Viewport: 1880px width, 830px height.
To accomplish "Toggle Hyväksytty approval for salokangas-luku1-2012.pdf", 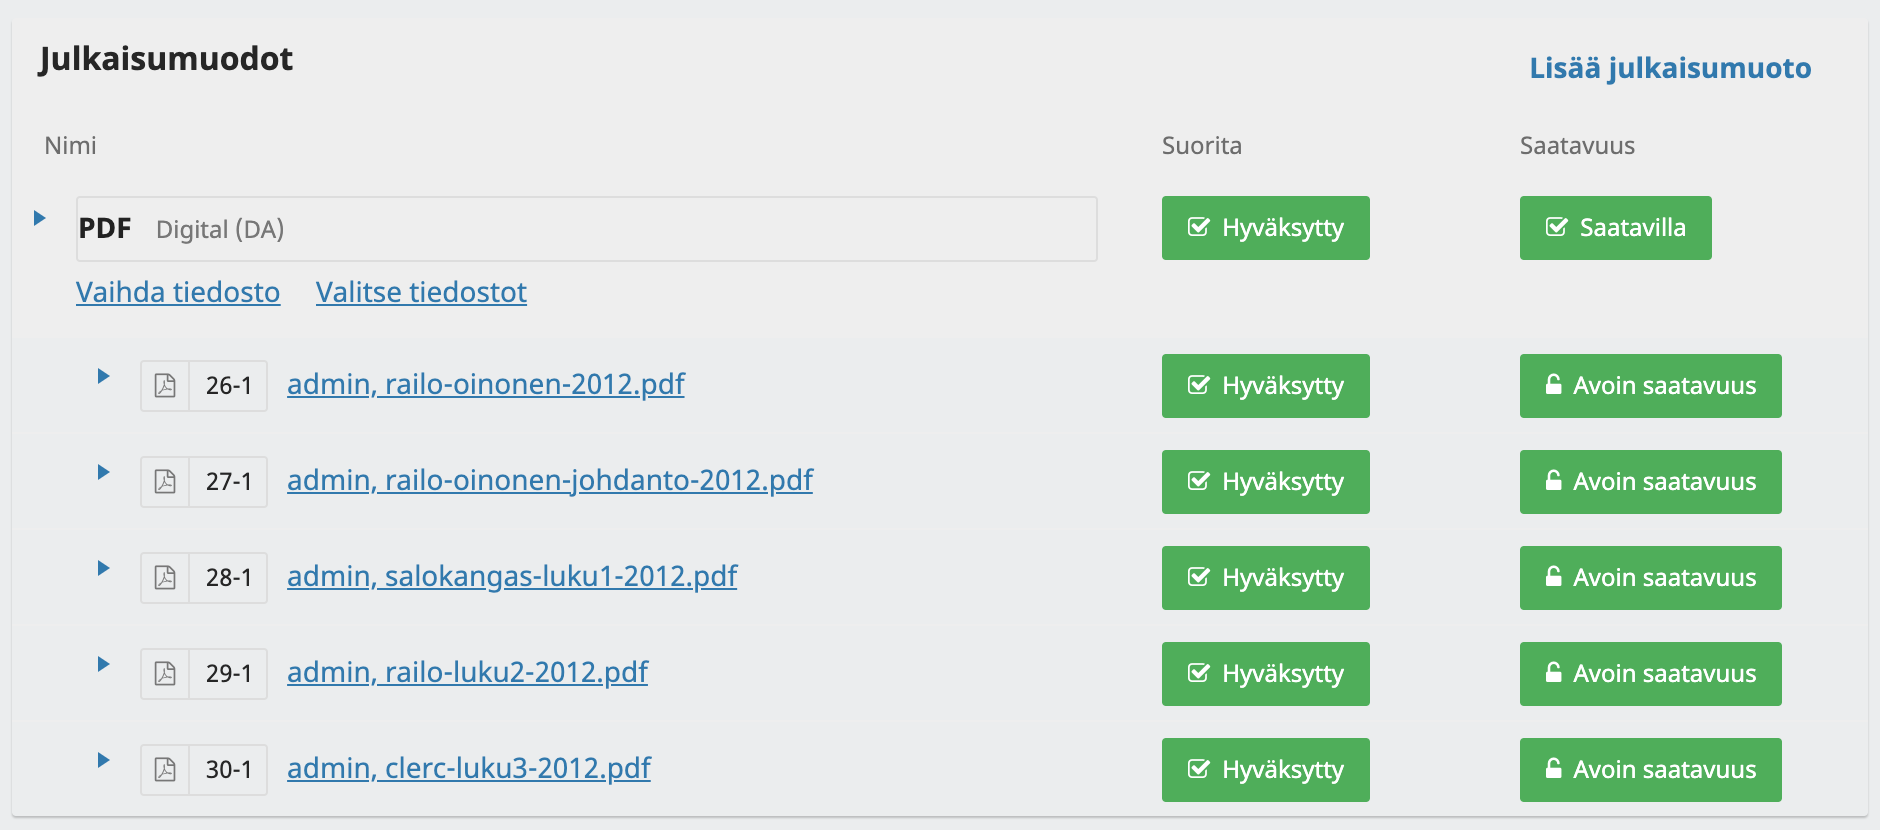I will (x=1266, y=578).
